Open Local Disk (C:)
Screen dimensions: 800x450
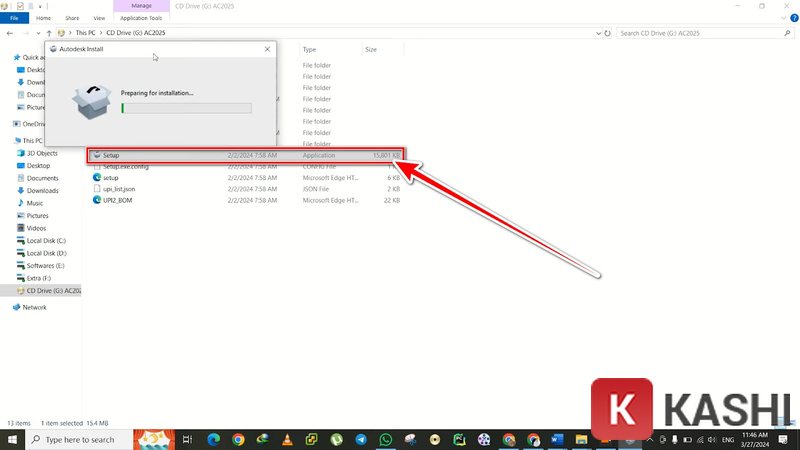pos(46,240)
